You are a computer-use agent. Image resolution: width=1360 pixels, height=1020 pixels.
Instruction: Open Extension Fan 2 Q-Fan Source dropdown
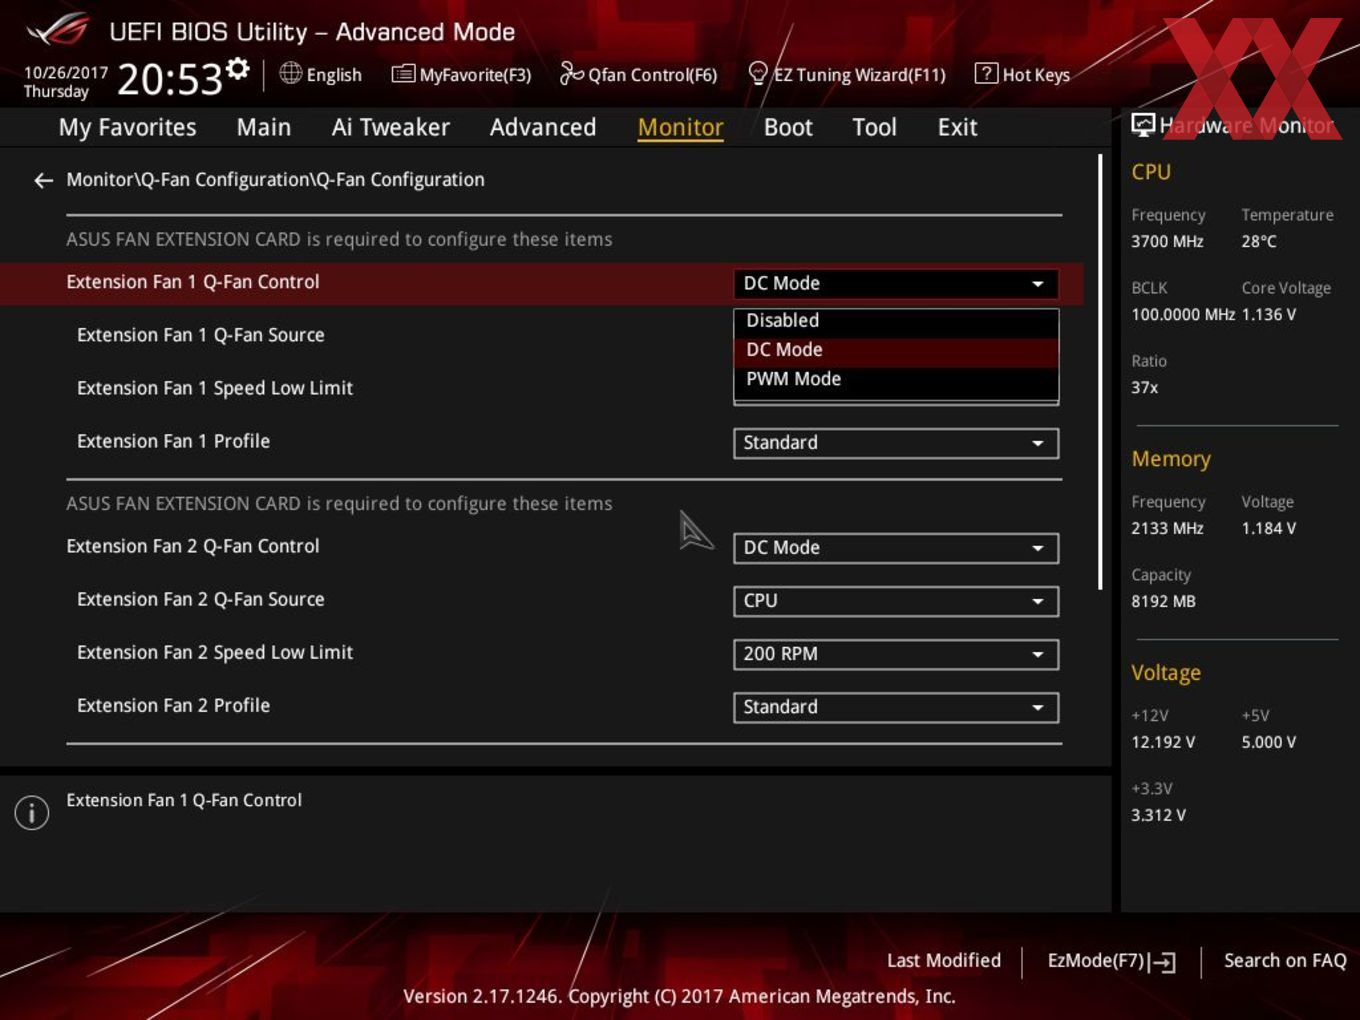(896, 601)
